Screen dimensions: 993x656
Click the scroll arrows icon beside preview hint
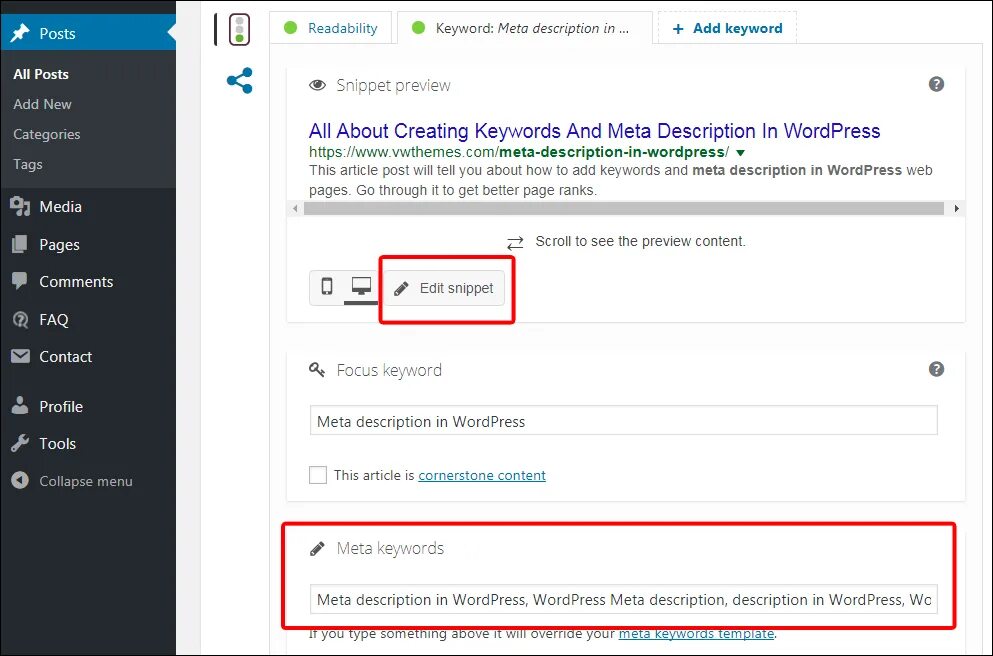(x=515, y=243)
